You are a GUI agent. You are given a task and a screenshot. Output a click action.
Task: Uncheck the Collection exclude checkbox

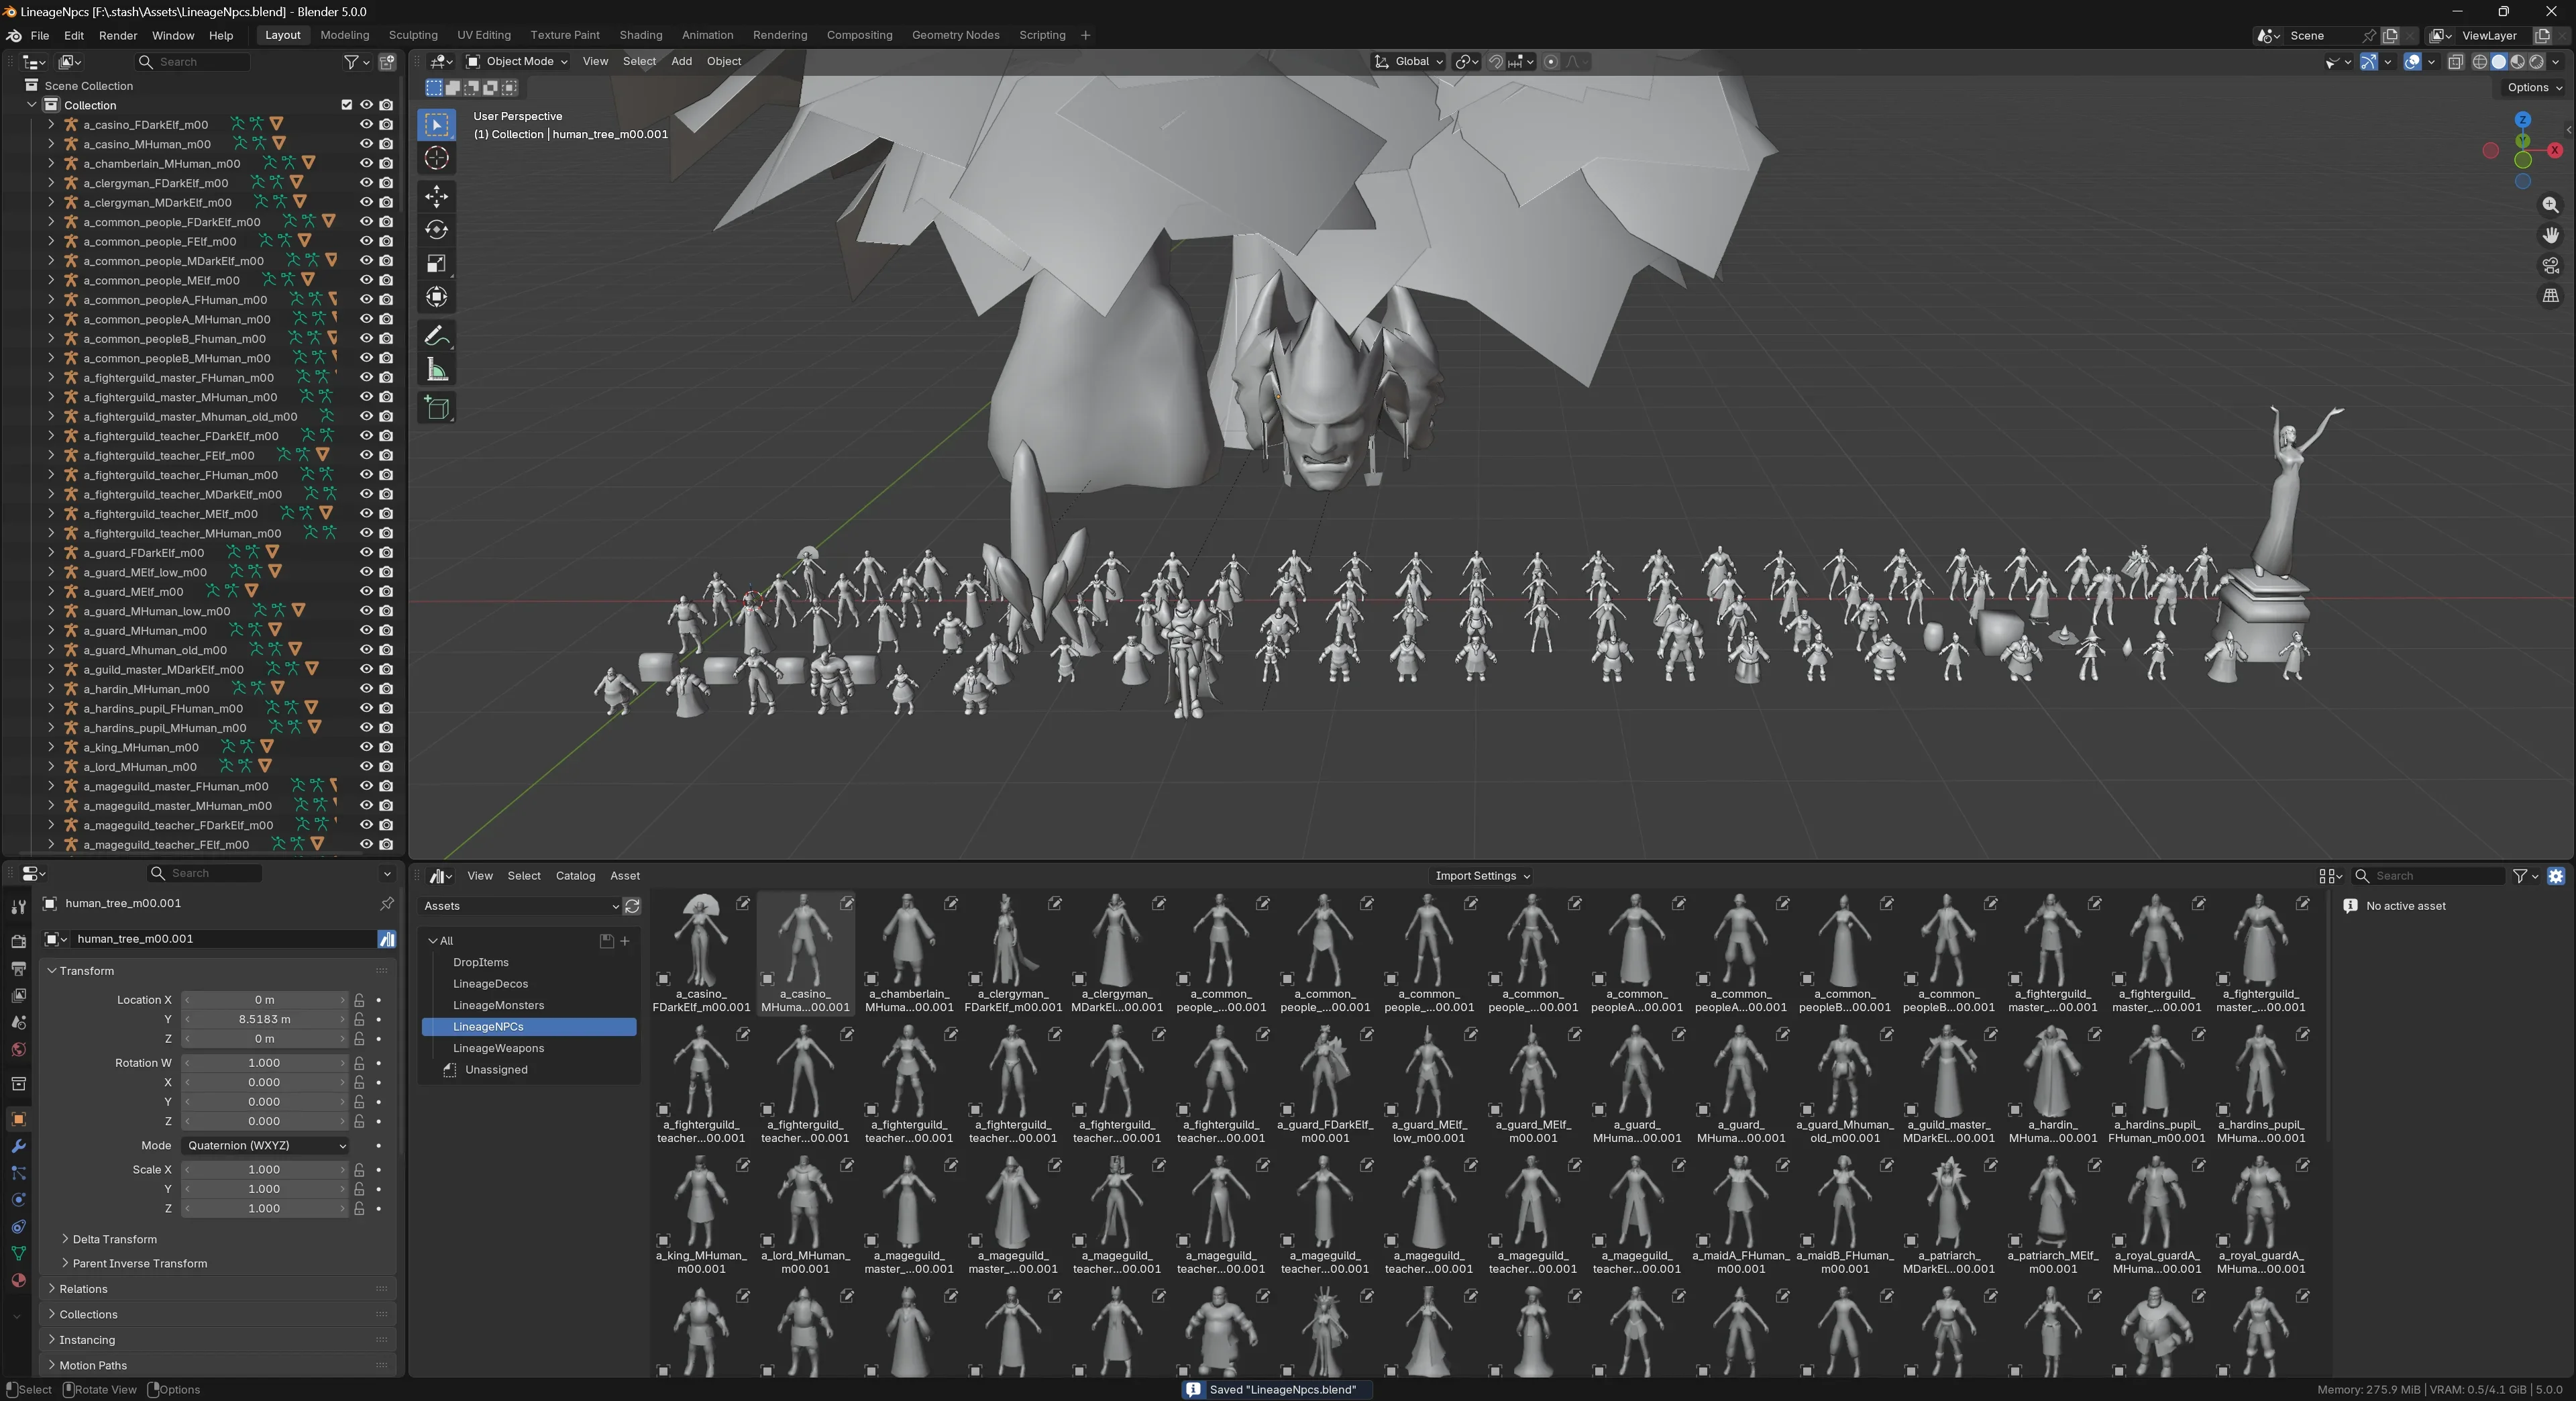point(347,105)
